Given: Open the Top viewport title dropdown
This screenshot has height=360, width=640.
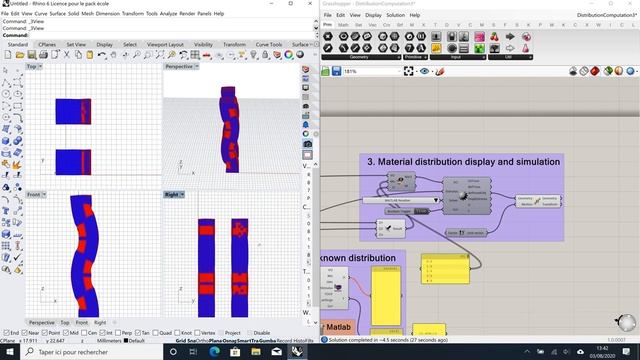Looking at the screenshot, I should (x=40, y=67).
